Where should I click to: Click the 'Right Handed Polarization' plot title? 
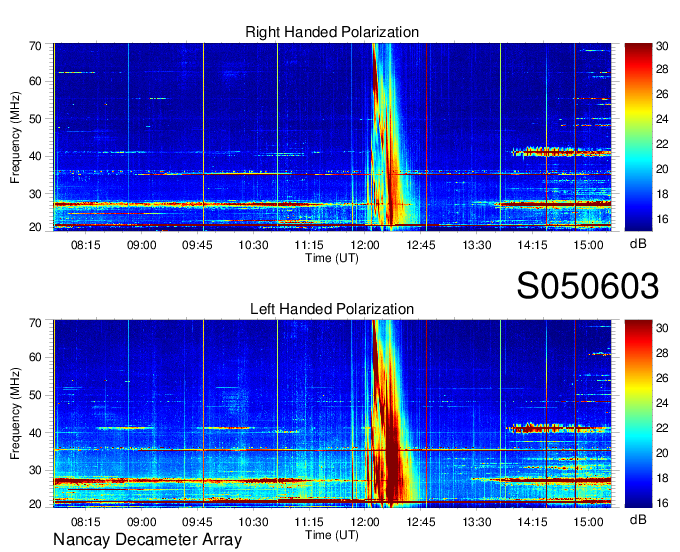332,32
